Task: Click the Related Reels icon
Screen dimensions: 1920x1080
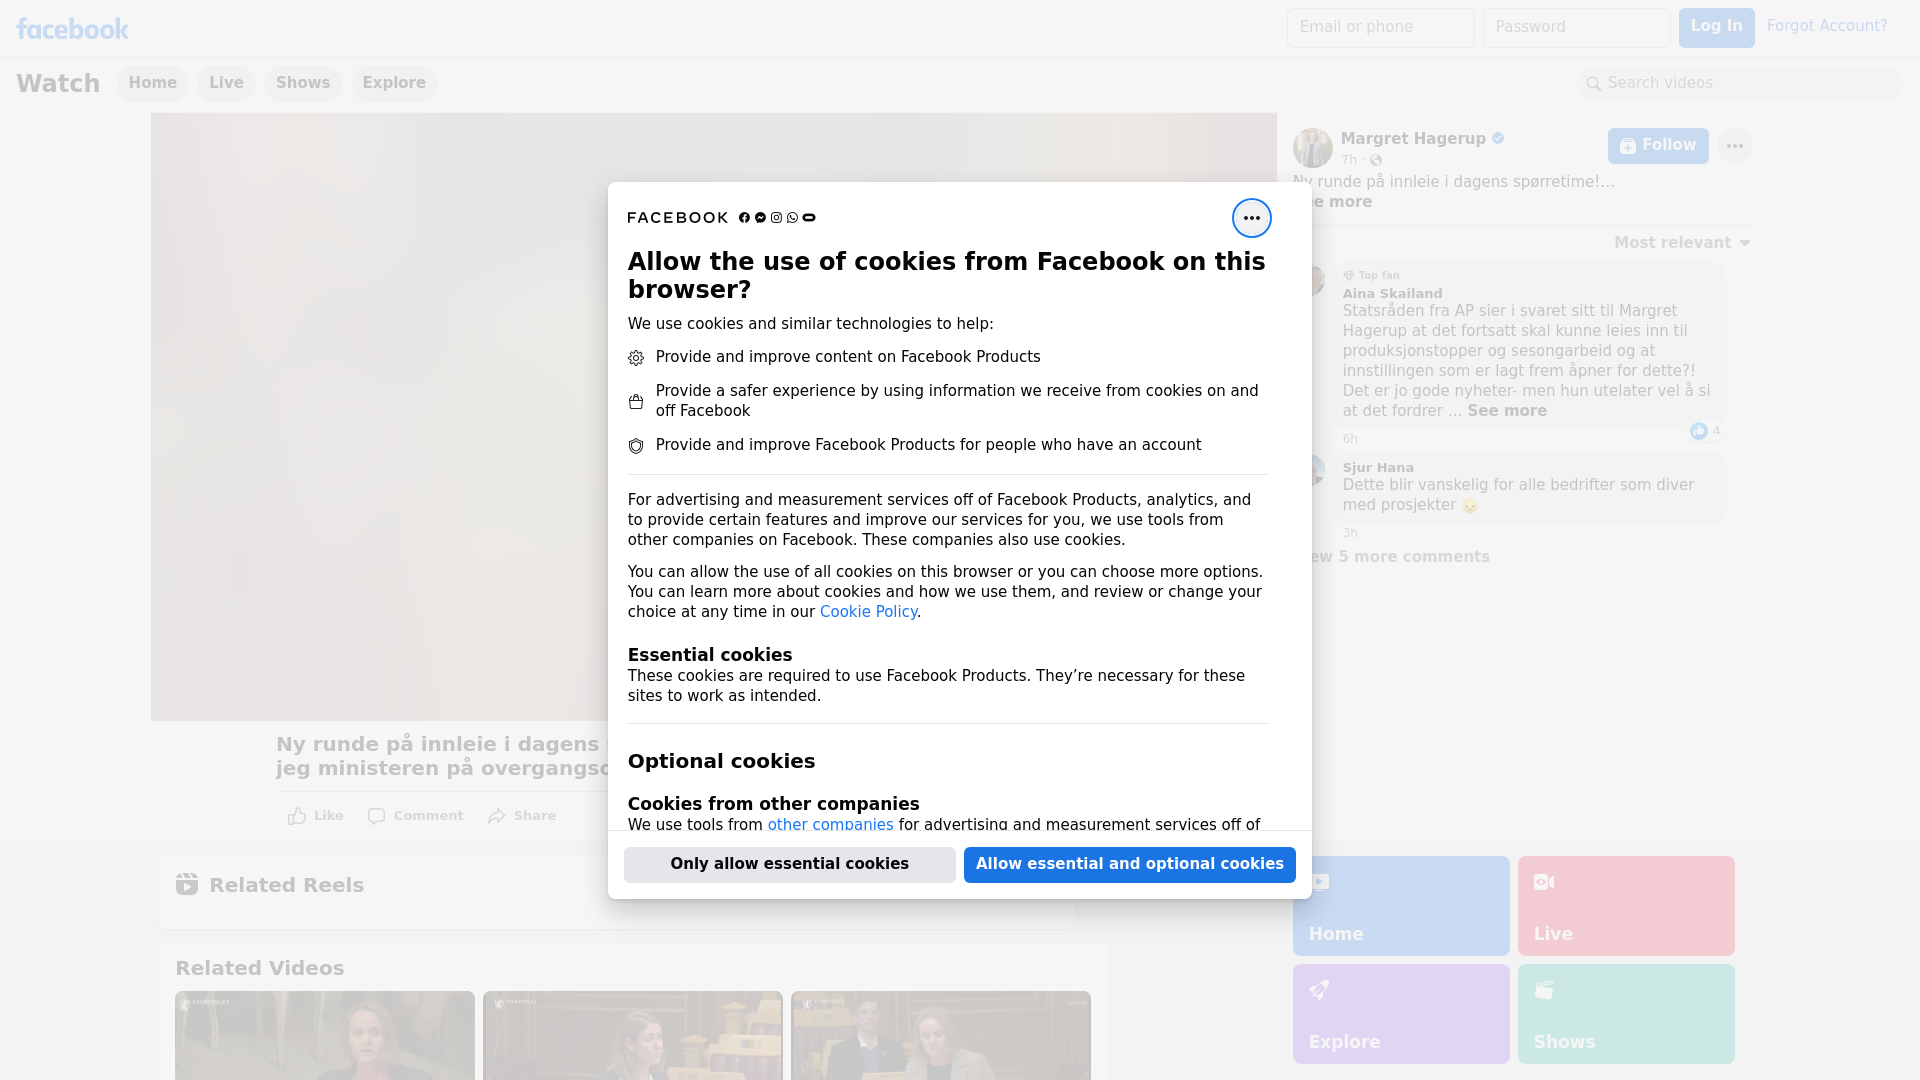Action: pyautogui.click(x=187, y=884)
